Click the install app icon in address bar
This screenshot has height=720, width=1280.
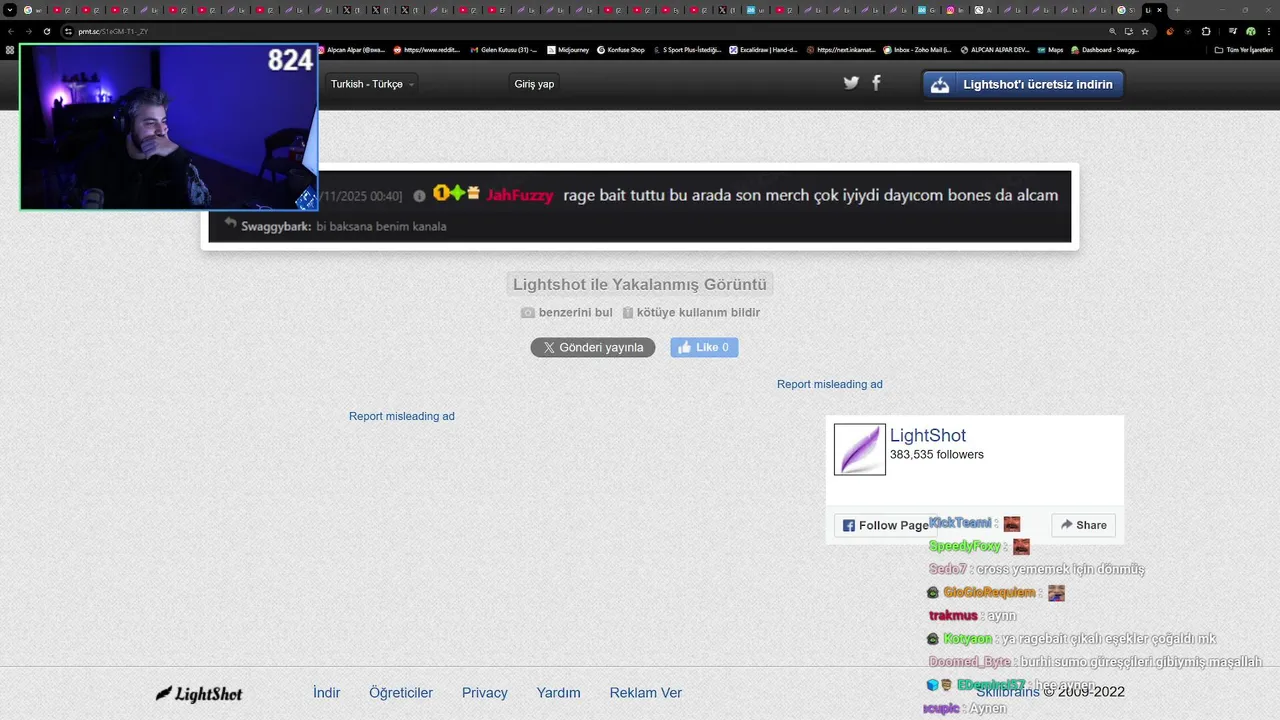[x=1129, y=31]
